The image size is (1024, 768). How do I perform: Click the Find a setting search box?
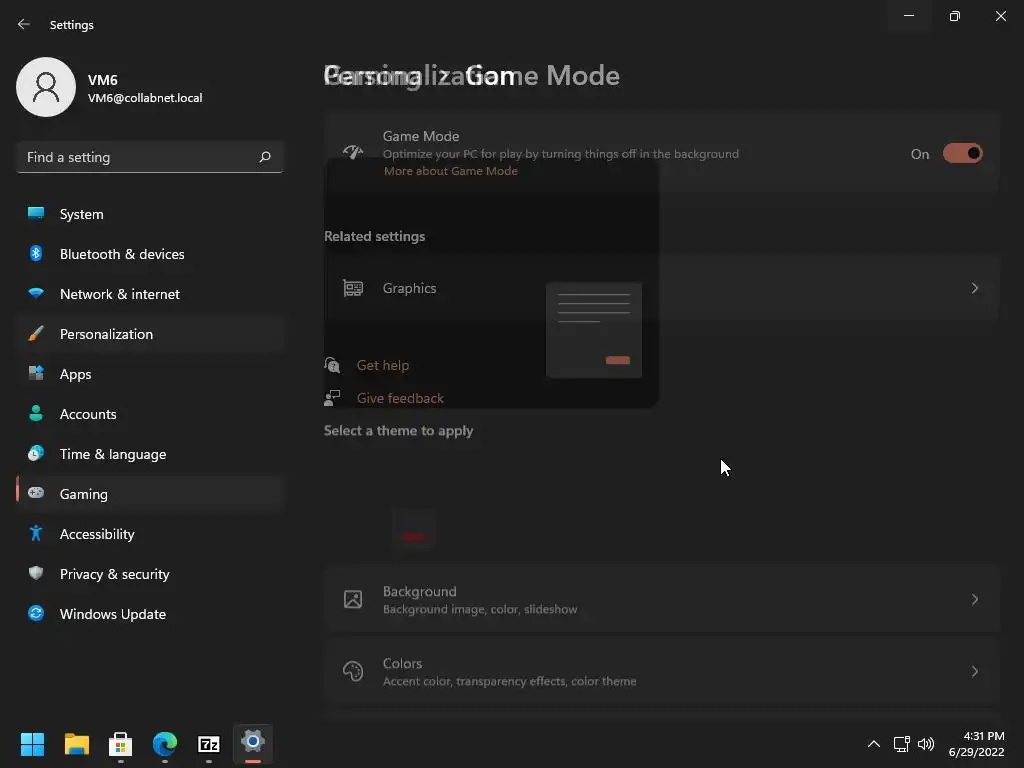click(x=150, y=157)
